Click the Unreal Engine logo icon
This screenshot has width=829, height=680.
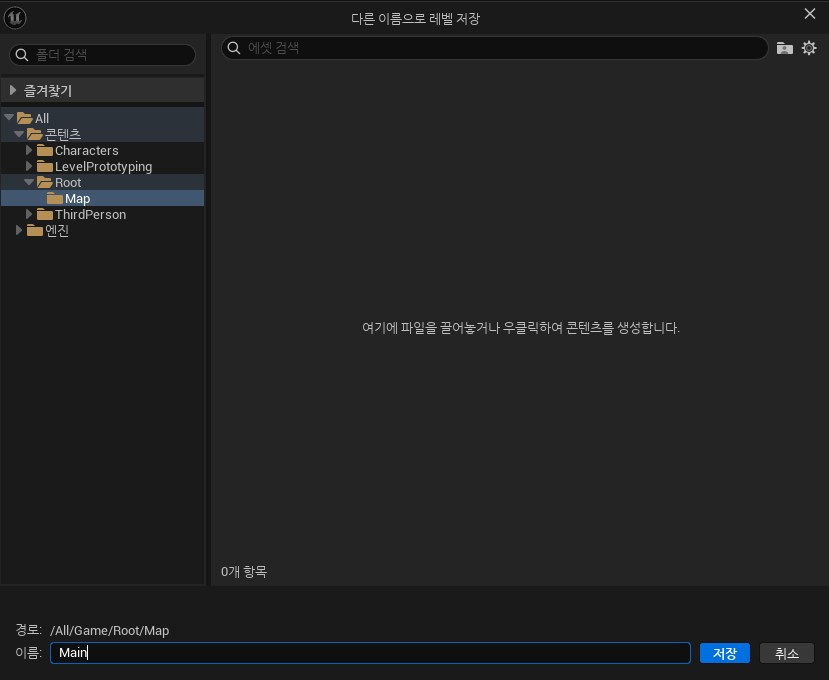(15, 18)
